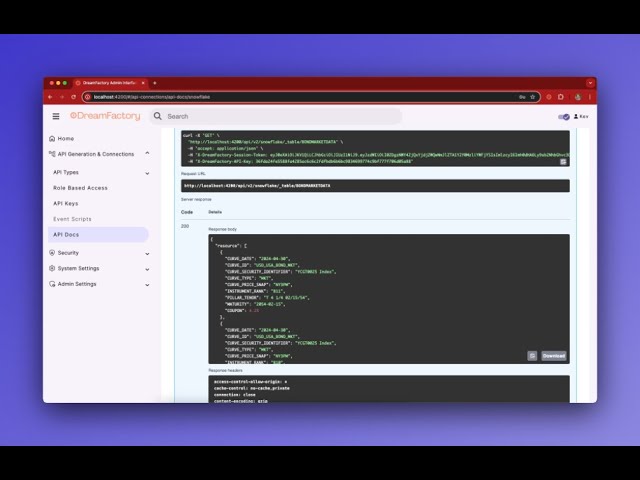This screenshot has width=640, height=480.
Task: Click the 200 response code
Action: (x=185, y=226)
